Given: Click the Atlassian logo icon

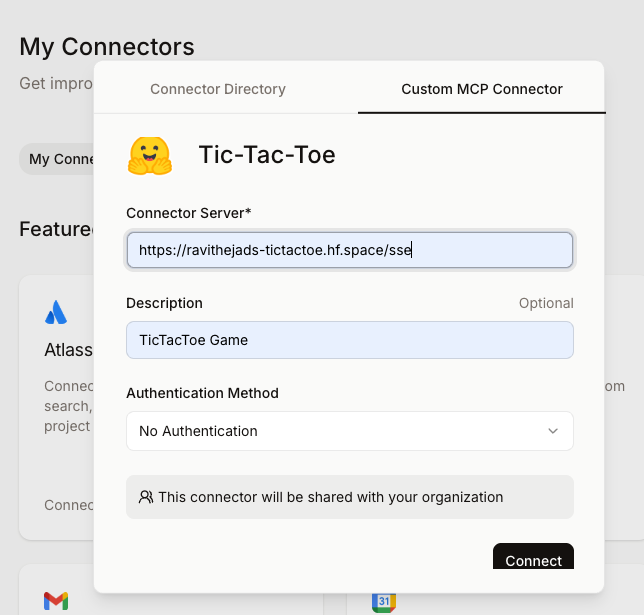Looking at the screenshot, I should point(56,313).
